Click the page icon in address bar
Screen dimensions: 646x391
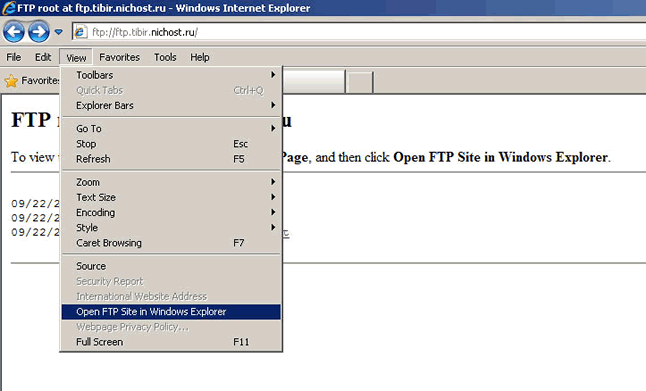80,32
